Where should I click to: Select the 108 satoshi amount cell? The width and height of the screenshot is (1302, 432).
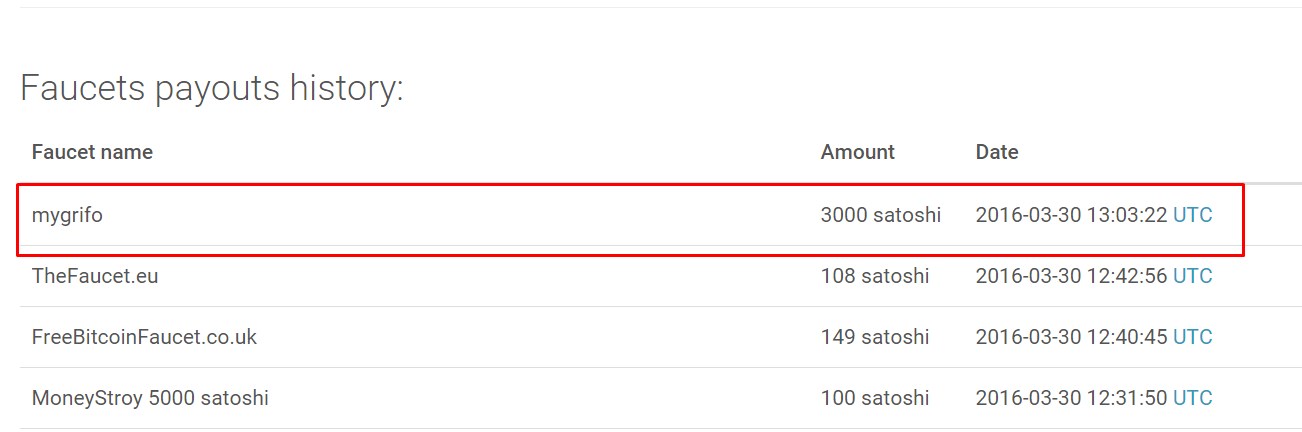874,276
